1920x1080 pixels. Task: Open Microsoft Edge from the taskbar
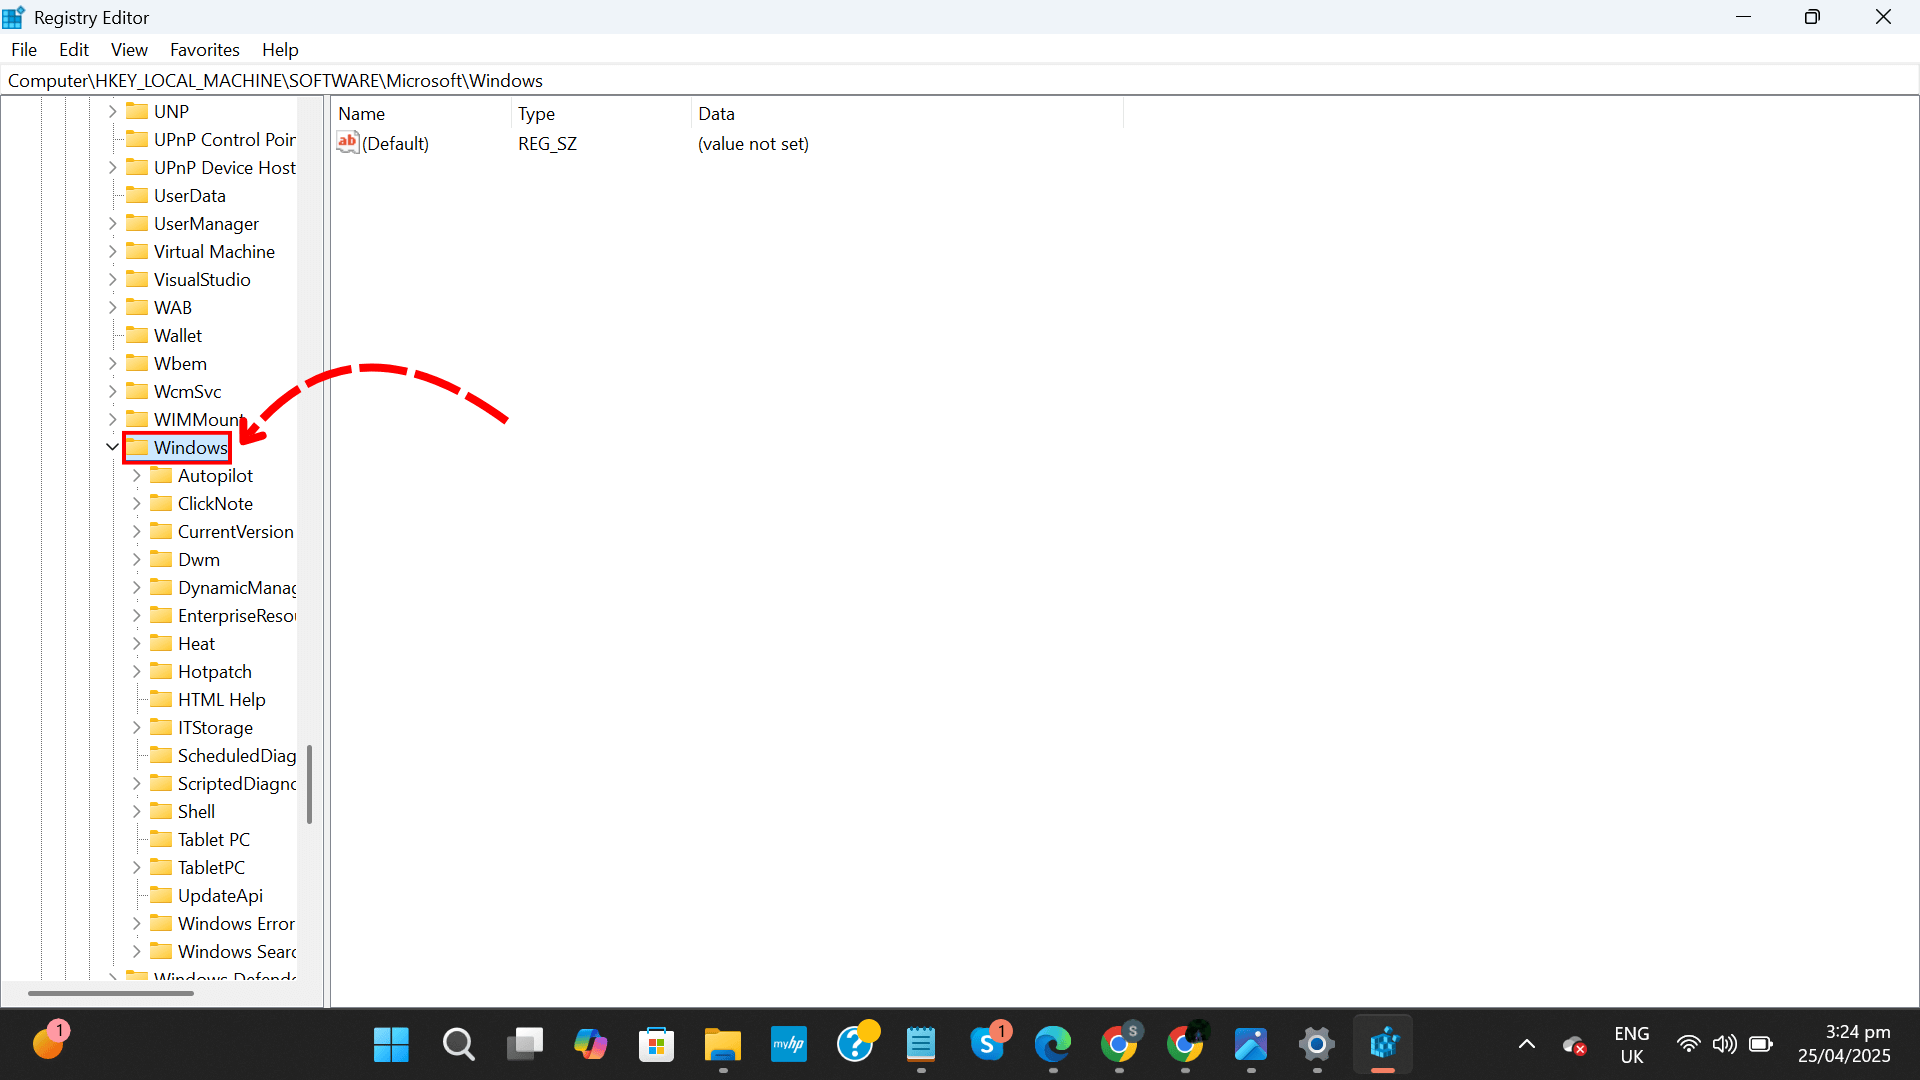(x=1053, y=1043)
